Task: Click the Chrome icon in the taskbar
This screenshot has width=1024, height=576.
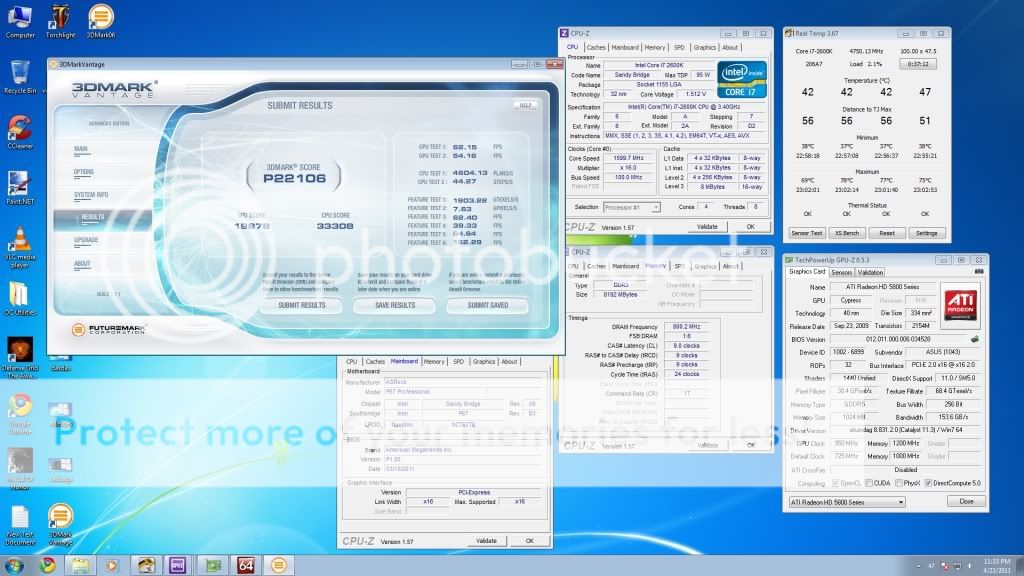Action: [47, 565]
